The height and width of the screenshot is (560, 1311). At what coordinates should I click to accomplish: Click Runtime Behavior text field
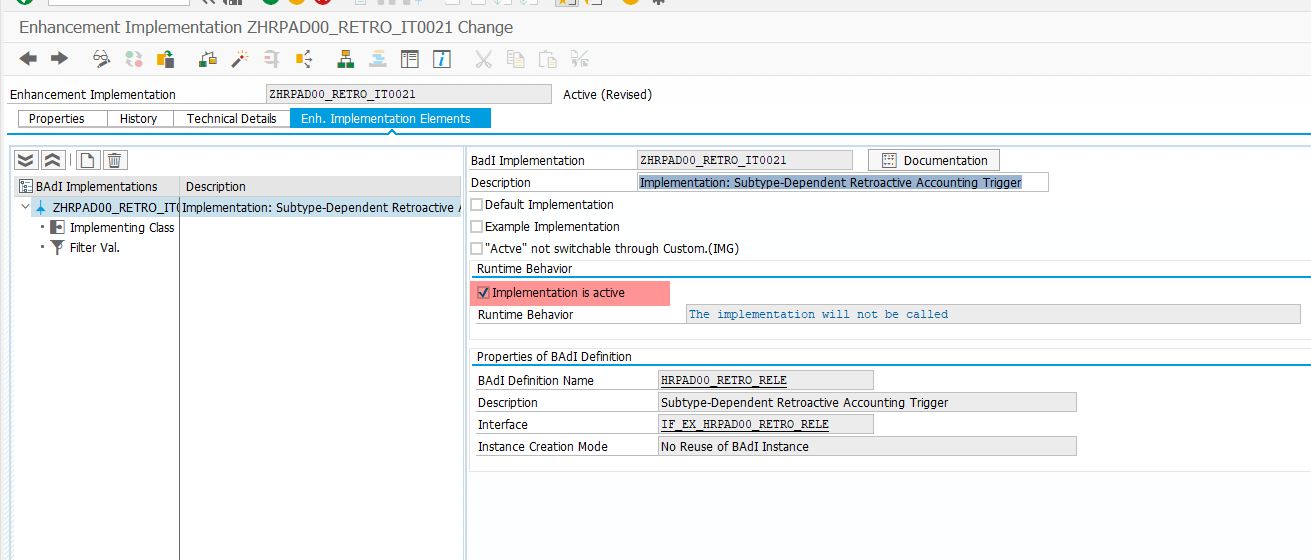[x=994, y=314]
